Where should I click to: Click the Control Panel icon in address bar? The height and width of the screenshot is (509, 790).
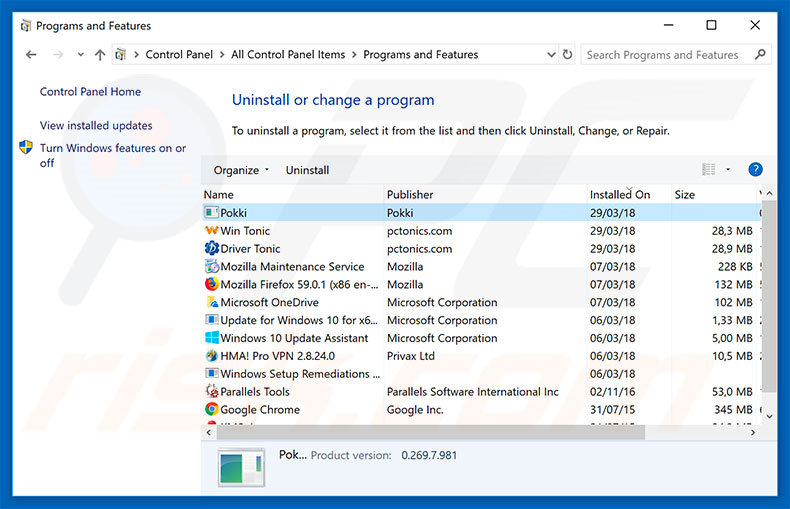pos(120,54)
